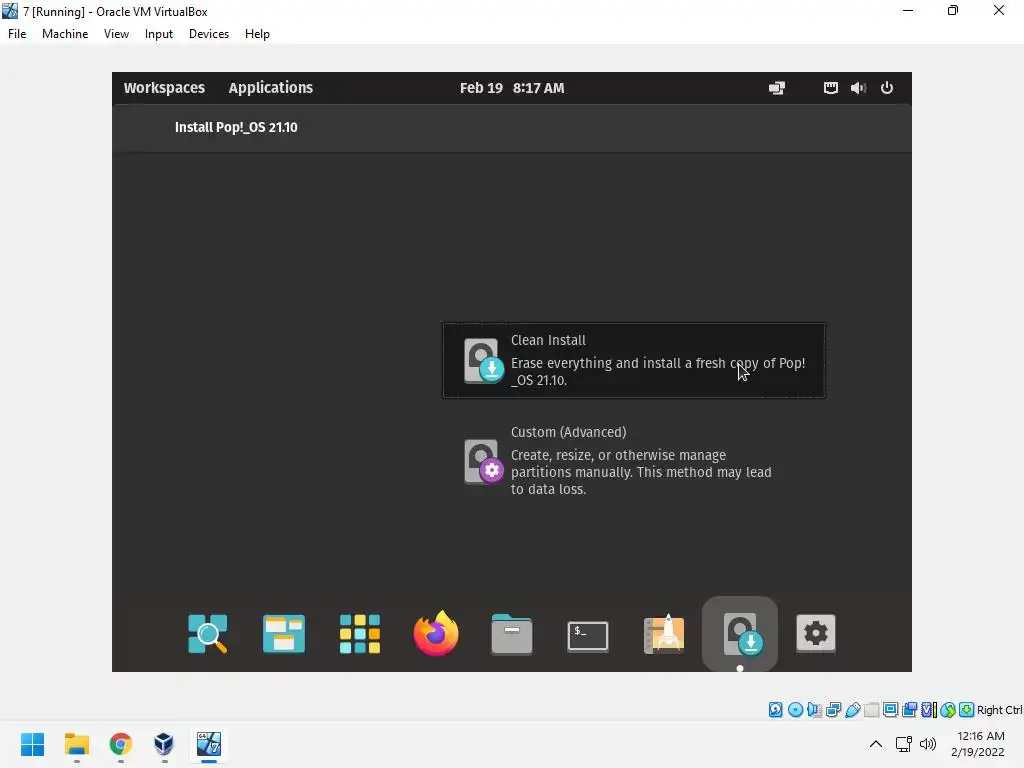Screen dimensions: 1024x768
Task: Open the Windows clock and date
Action: tap(978, 744)
